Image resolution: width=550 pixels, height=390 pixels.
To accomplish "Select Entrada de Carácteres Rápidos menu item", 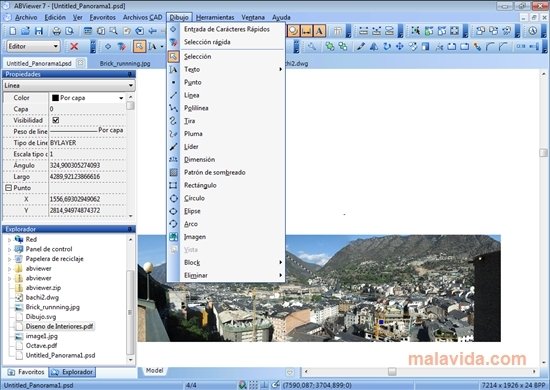I will click(226, 29).
